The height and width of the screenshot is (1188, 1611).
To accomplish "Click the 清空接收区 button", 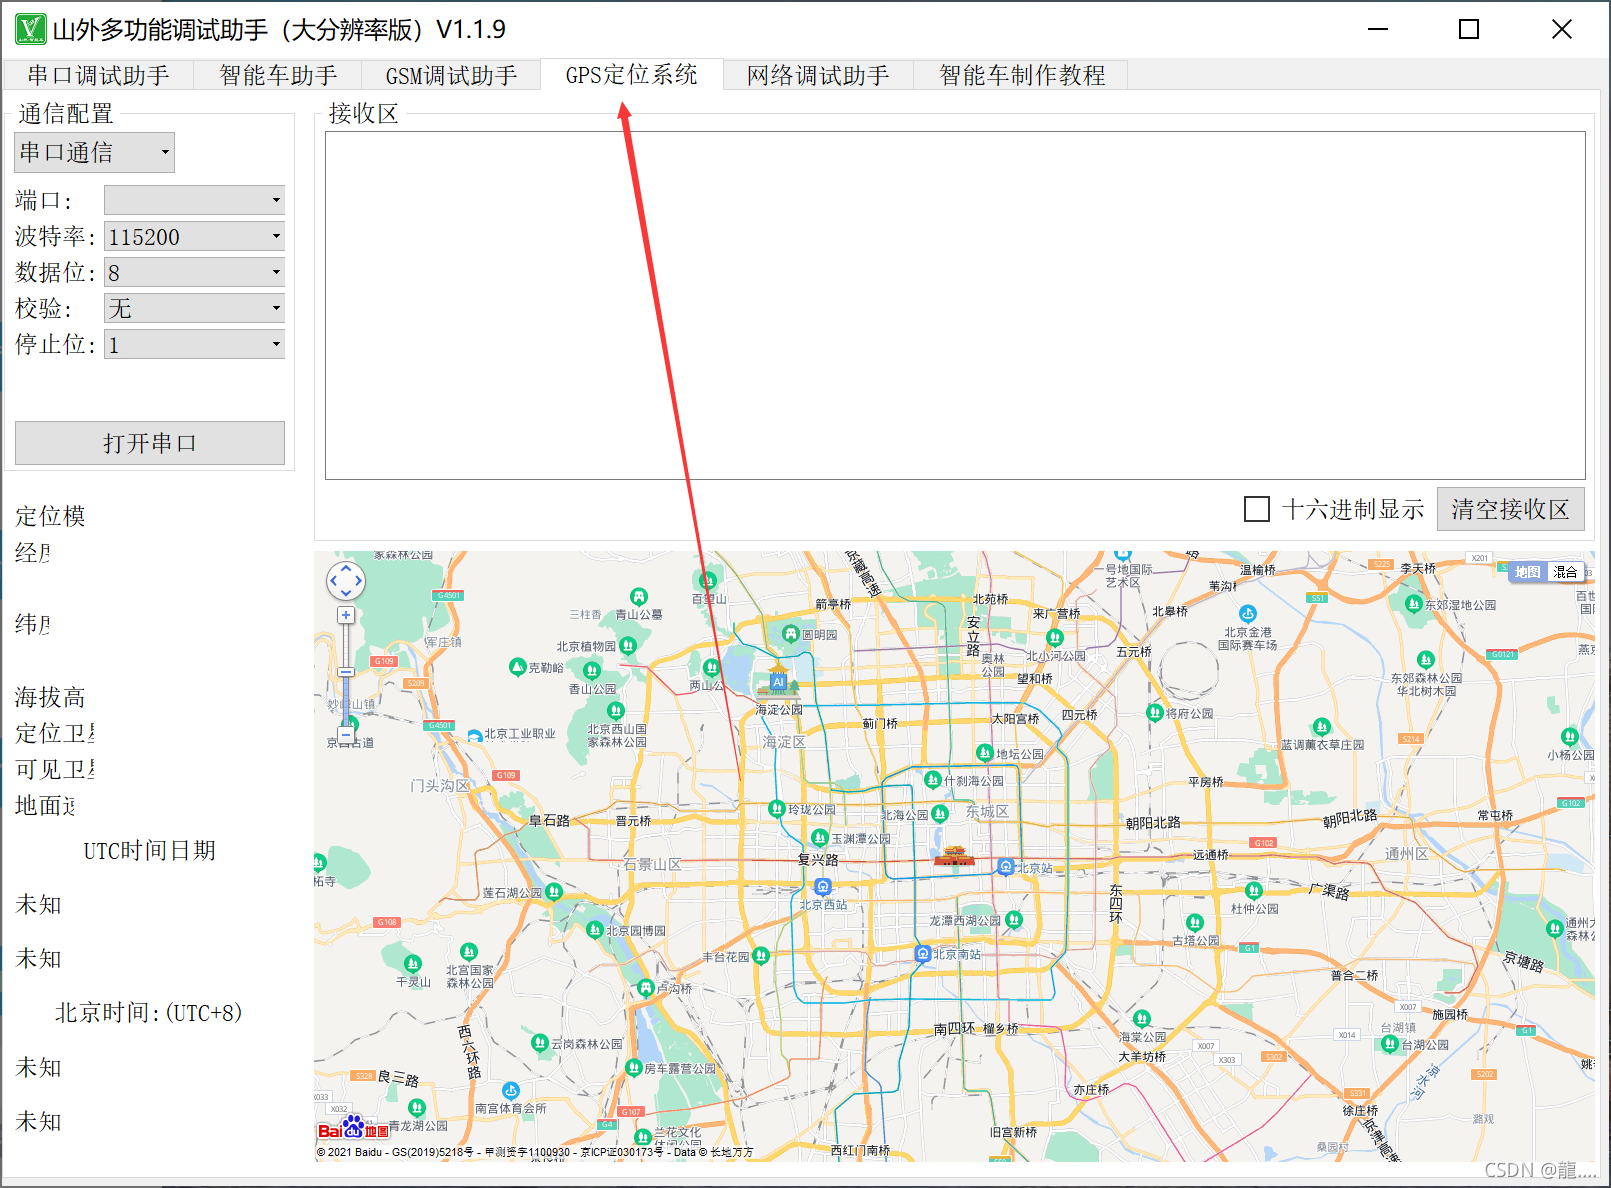I will click(1510, 509).
